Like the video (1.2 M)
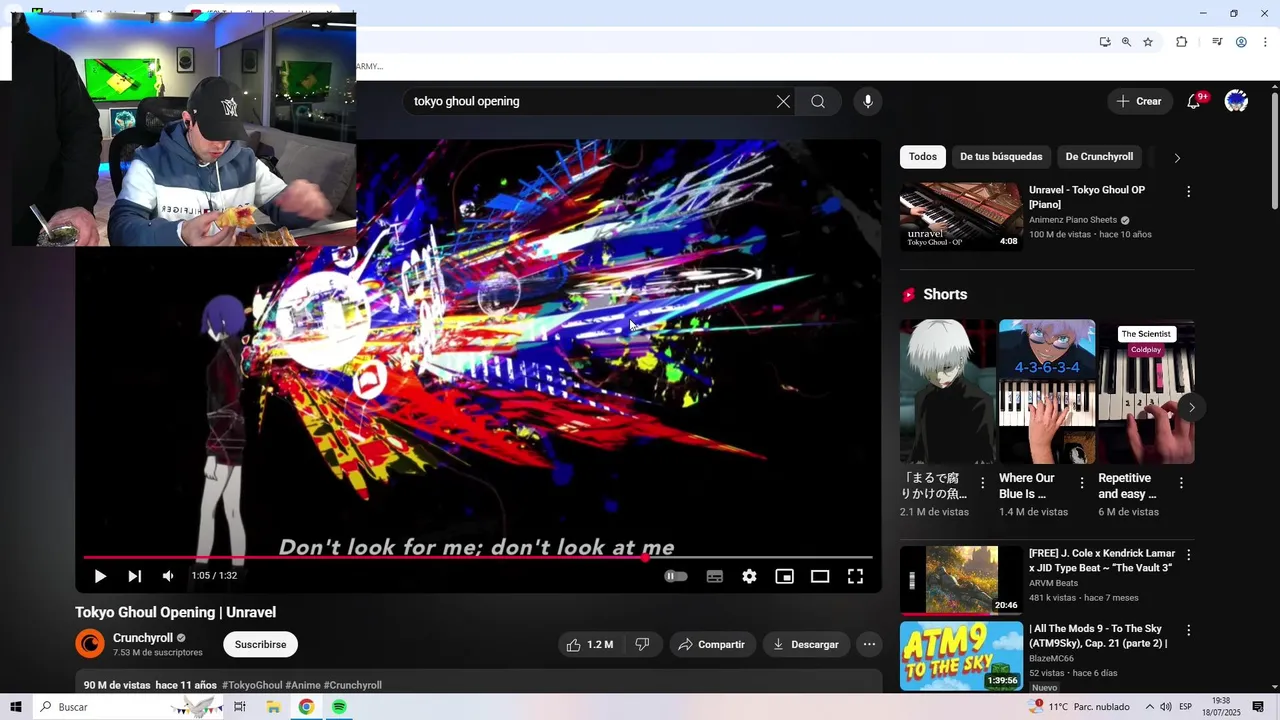The image size is (1280, 720). [589, 645]
